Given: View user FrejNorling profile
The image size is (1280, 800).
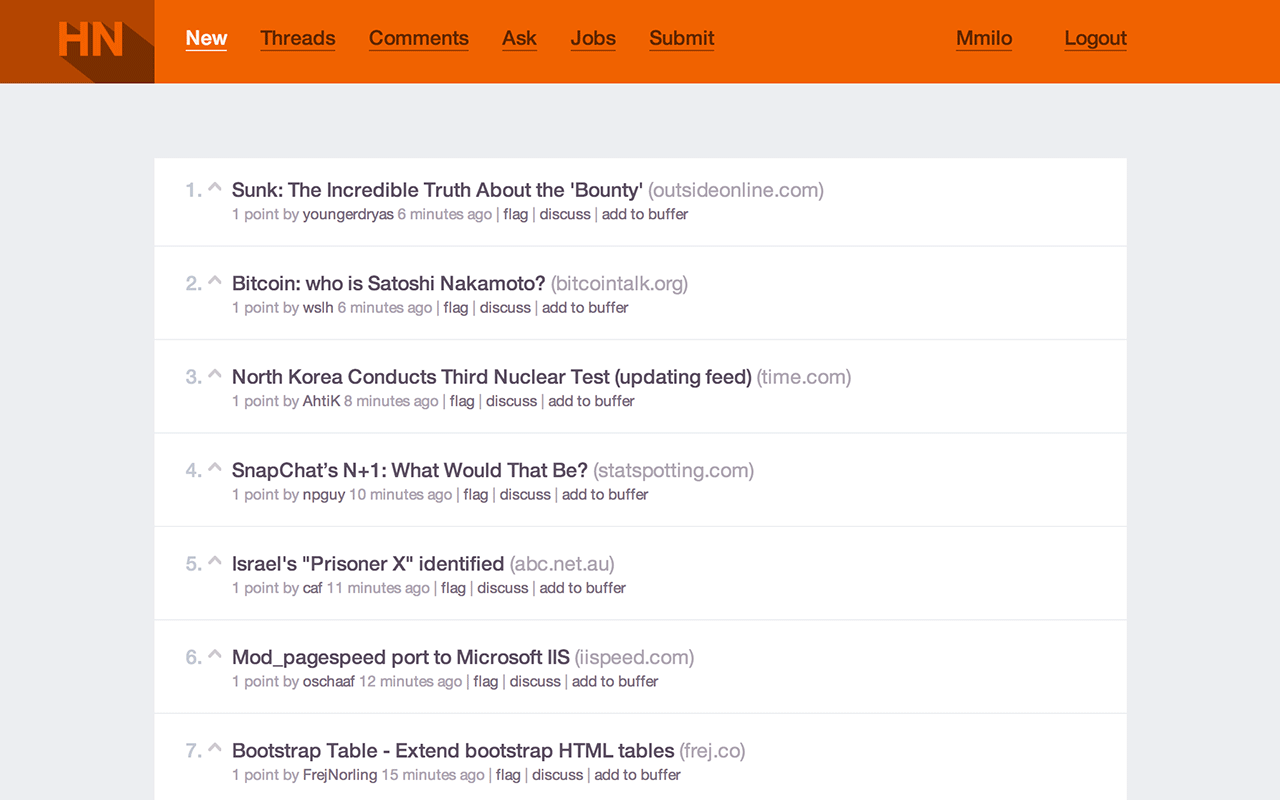Looking at the screenshot, I should click(340, 775).
